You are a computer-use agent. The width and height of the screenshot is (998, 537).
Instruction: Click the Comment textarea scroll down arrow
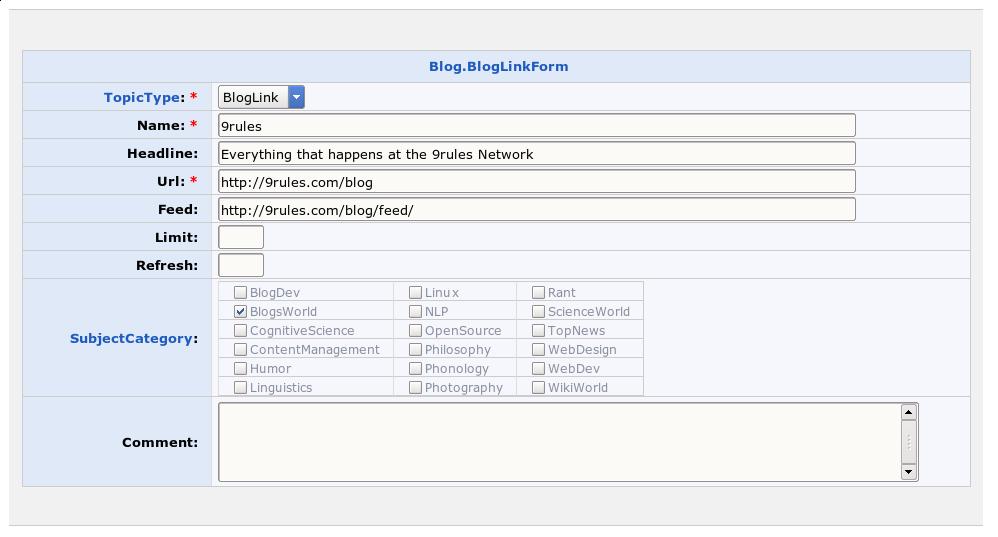(x=908, y=471)
